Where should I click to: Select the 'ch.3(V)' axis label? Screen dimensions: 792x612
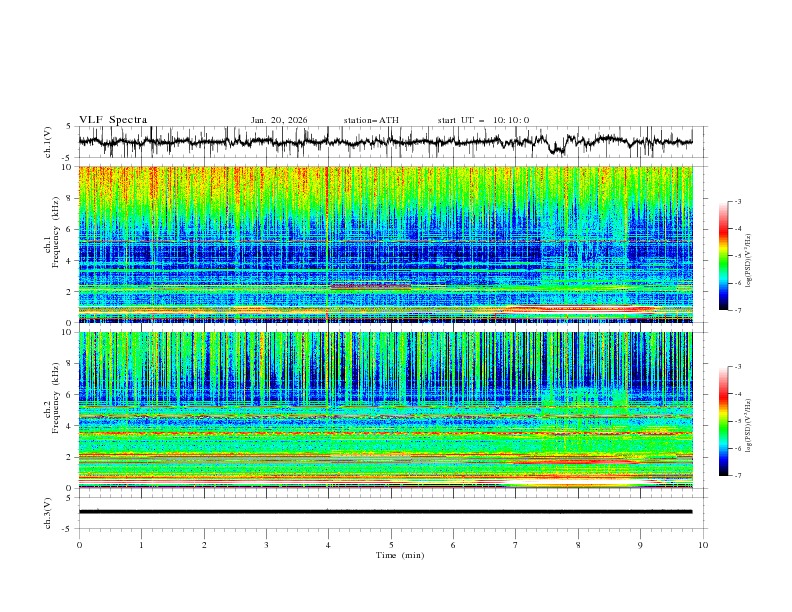coord(48,513)
